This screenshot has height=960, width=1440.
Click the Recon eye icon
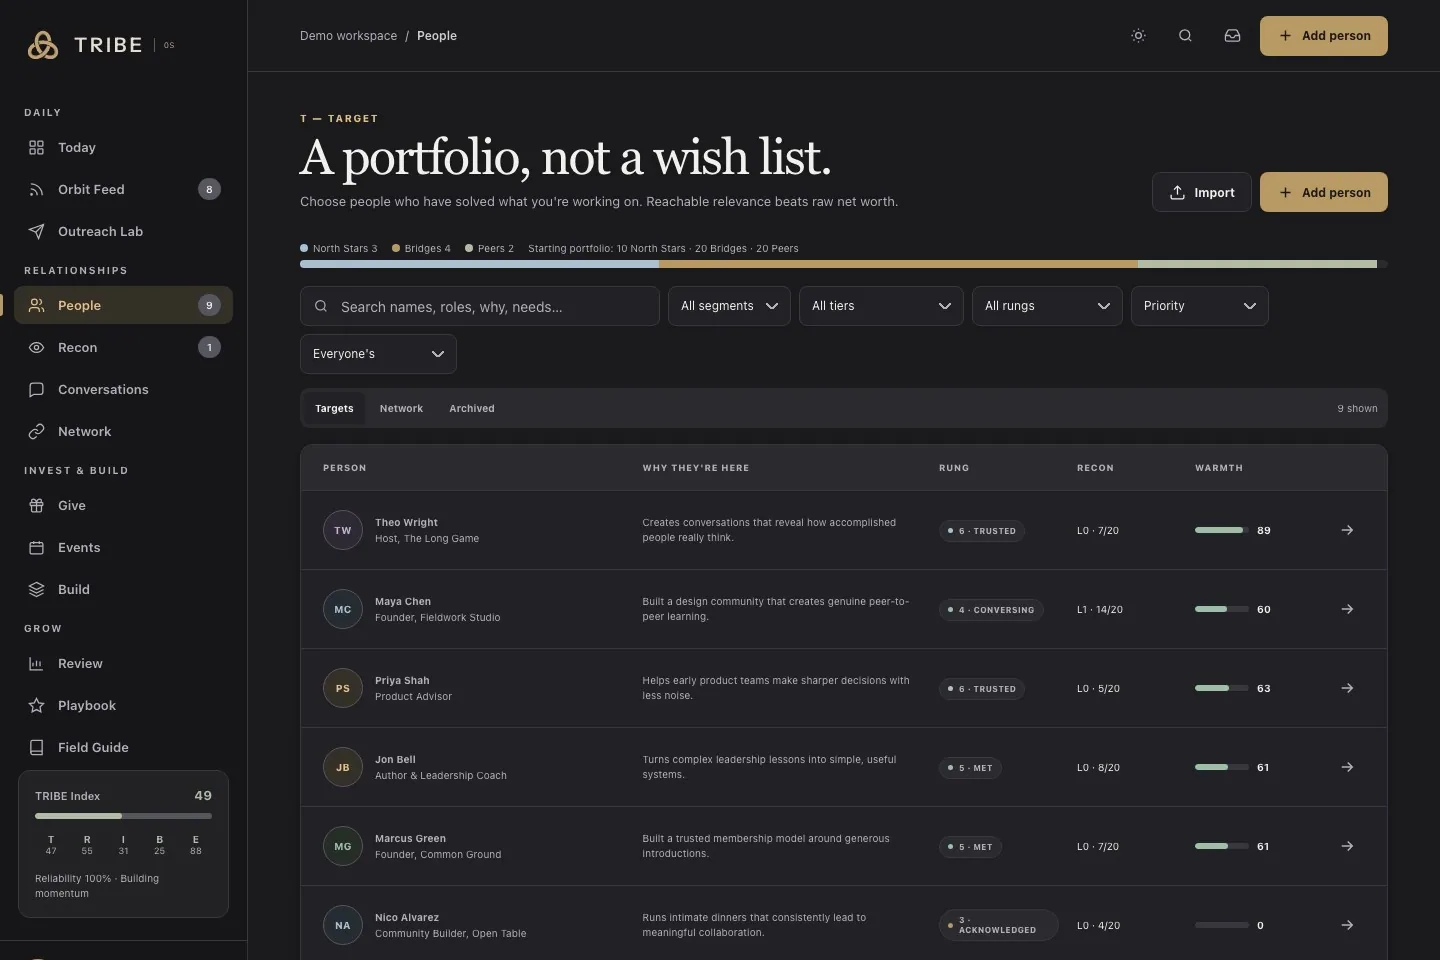[37, 347]
